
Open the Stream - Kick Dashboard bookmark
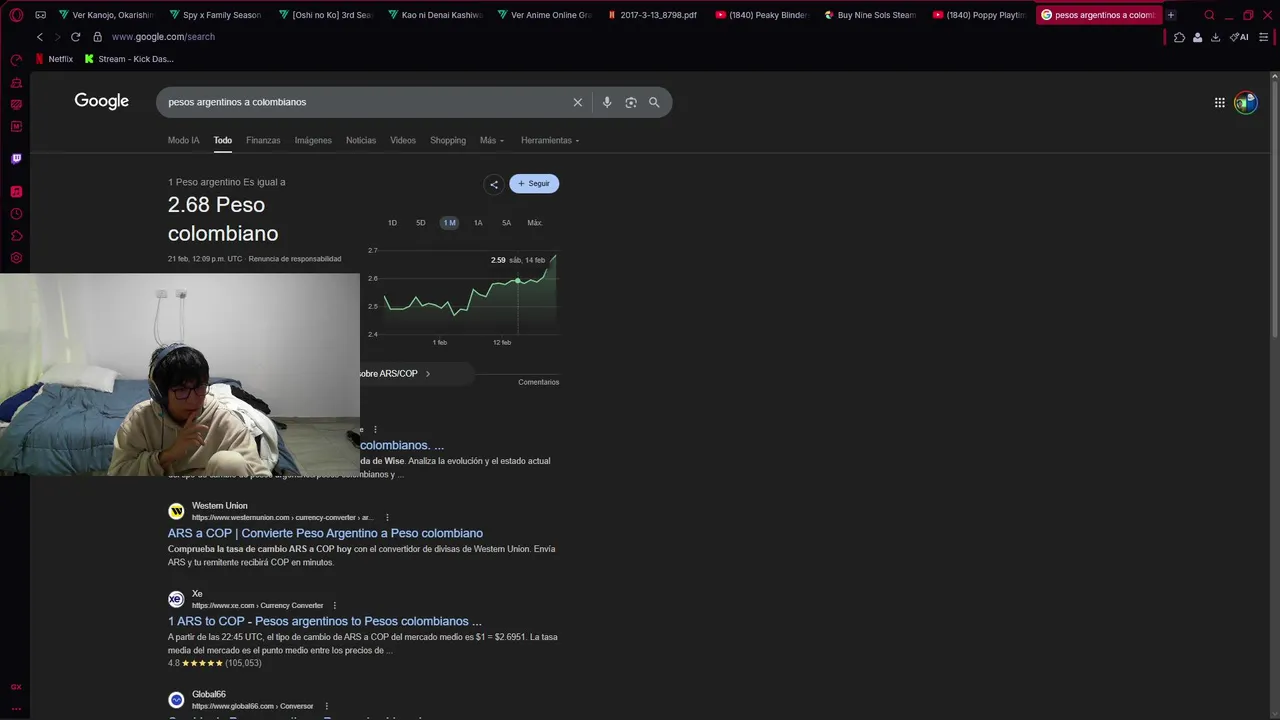coord(129,59)
